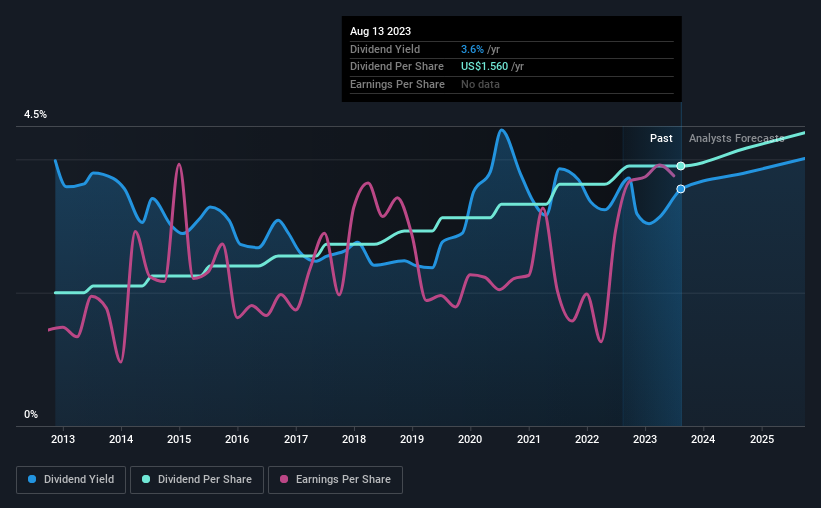Click the 2015 x-axis label
This screenshot has width=821, height=508.
[x=179, y=439]
